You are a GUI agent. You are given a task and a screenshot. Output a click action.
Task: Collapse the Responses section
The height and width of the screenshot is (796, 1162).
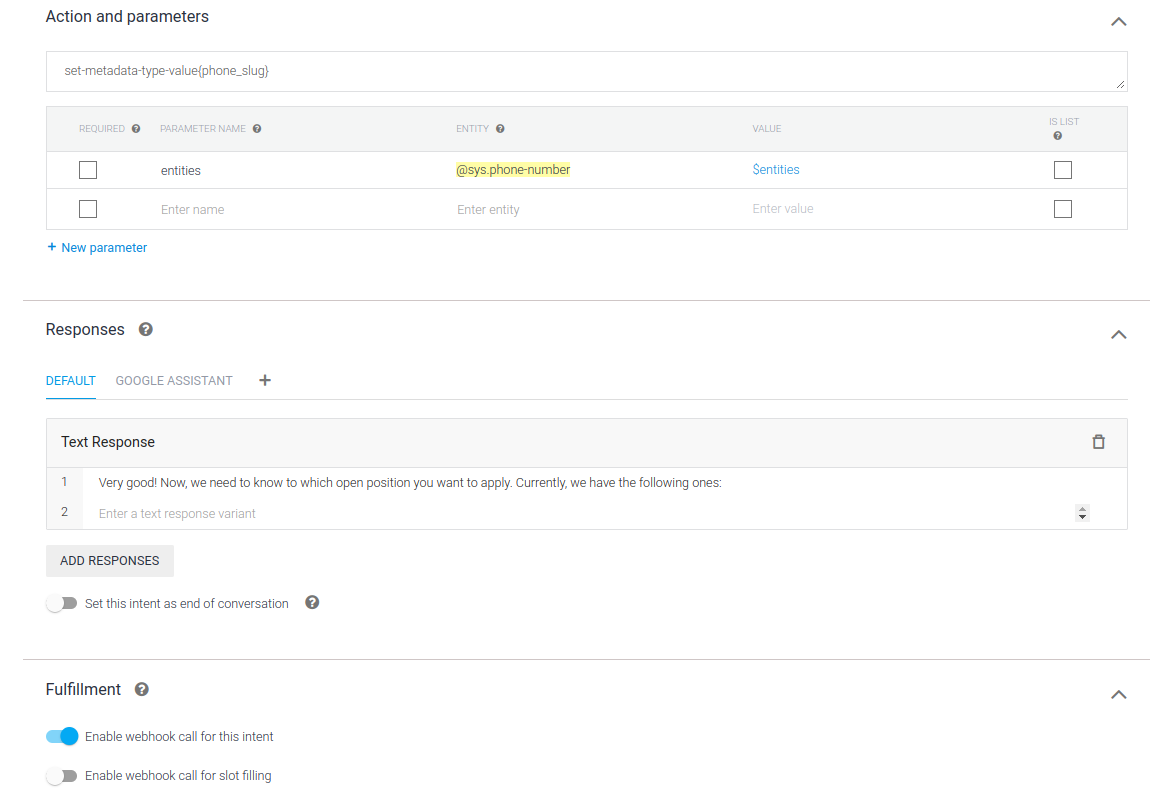click(x=1118, y=334)
